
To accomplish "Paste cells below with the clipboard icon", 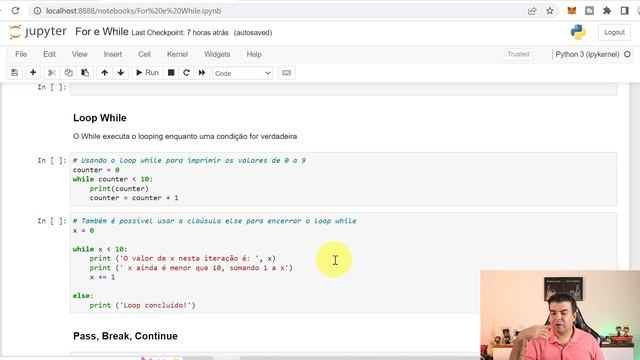I will tap(85, 73).
